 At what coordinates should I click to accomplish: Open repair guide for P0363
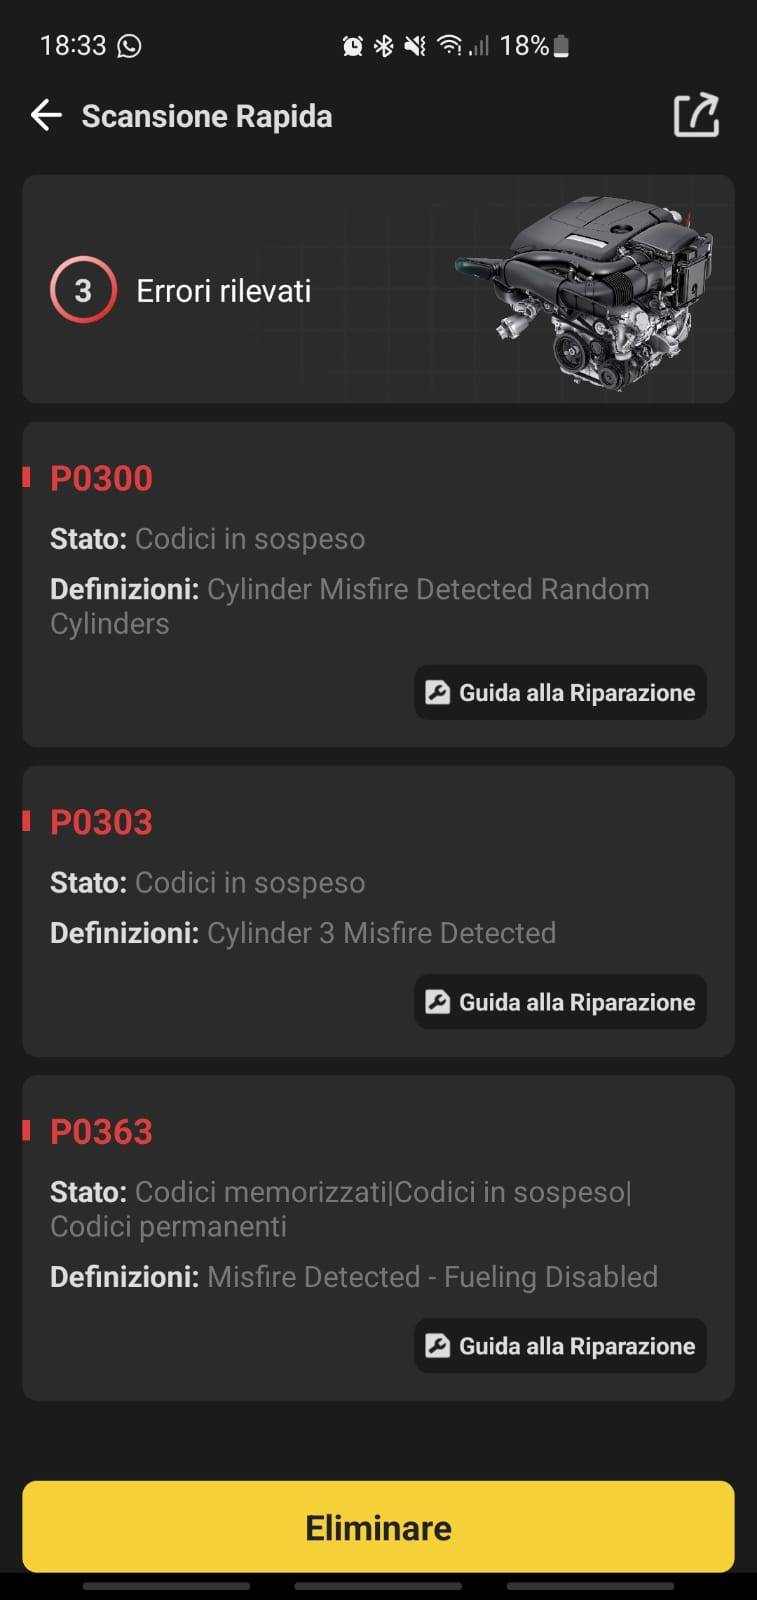pyautogui.click(x=560, y=1346)
